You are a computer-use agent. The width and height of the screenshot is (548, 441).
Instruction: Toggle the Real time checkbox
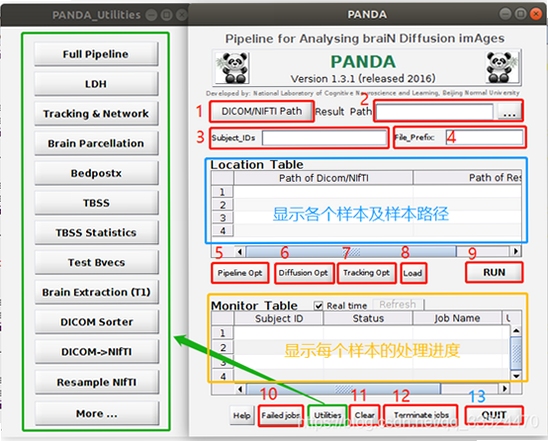[x=318, y=306]
